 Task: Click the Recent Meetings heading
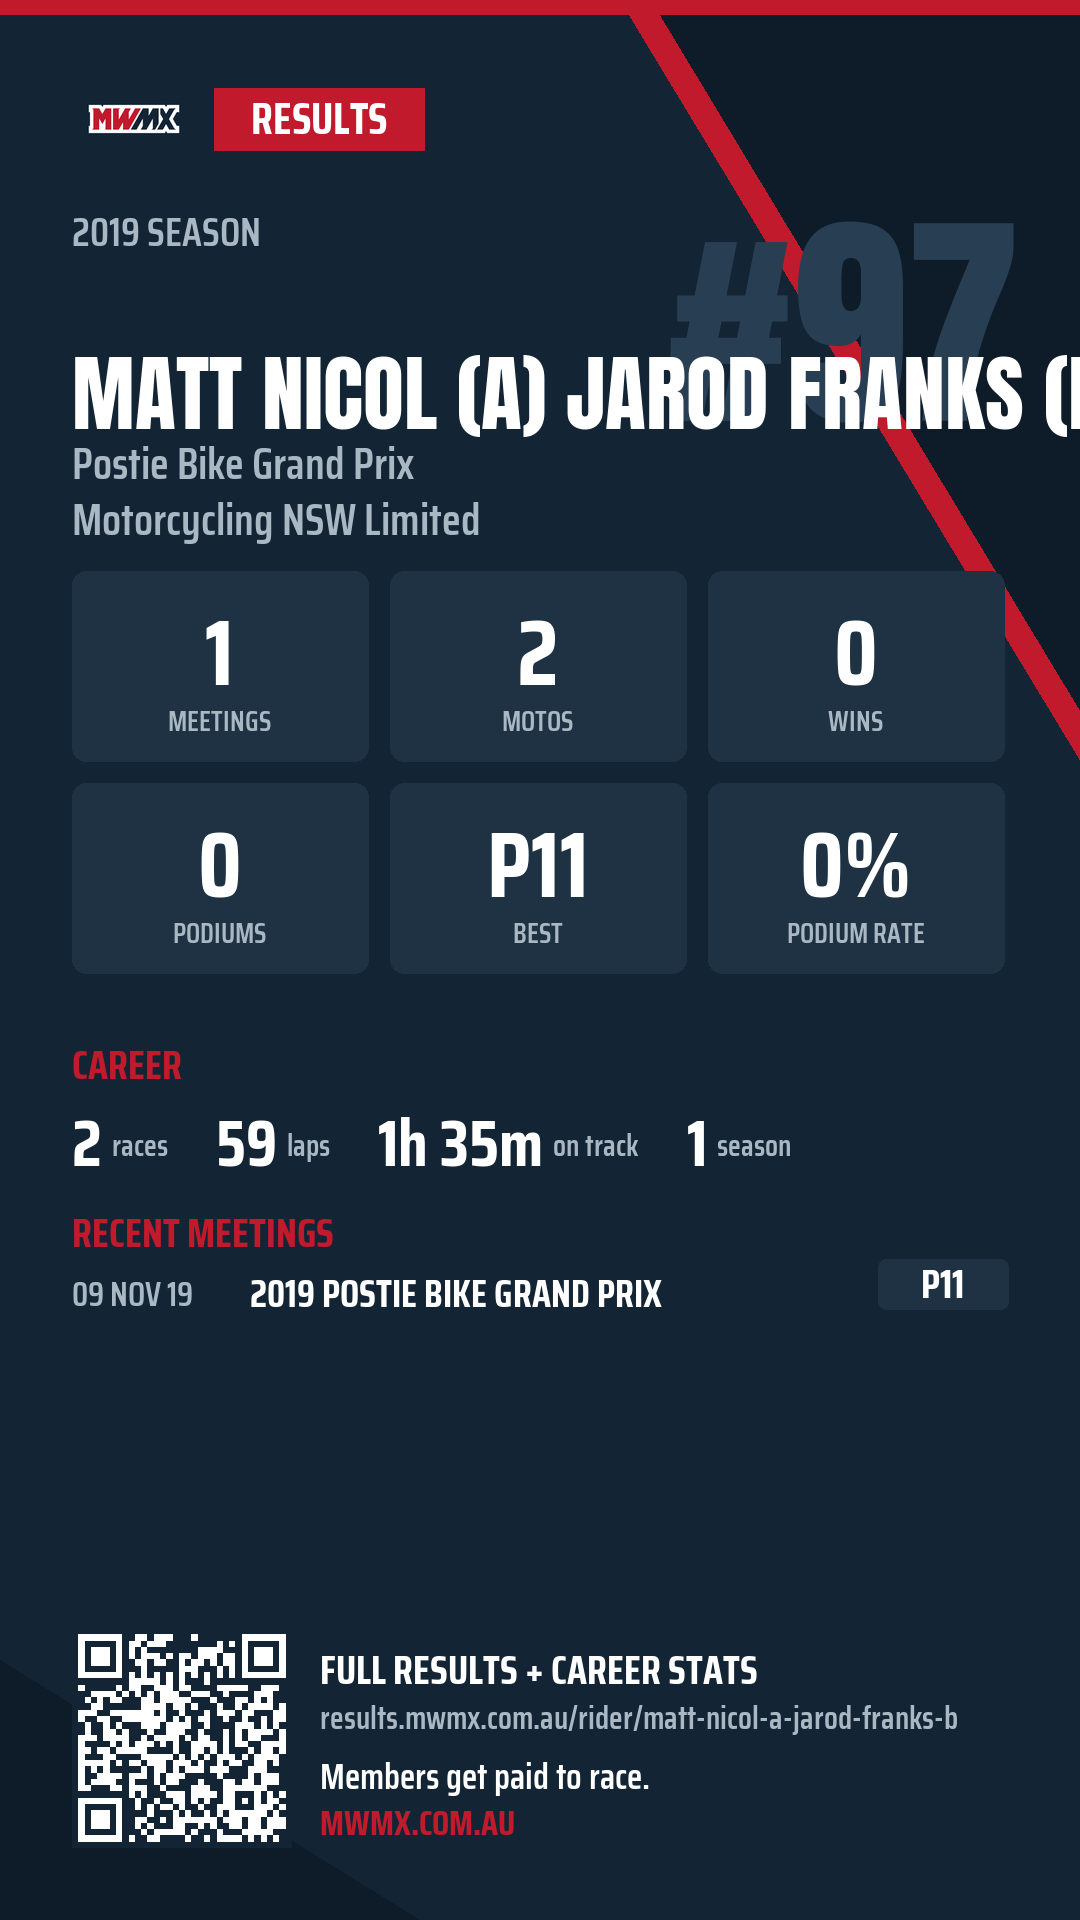click(x=203, y=1234)
